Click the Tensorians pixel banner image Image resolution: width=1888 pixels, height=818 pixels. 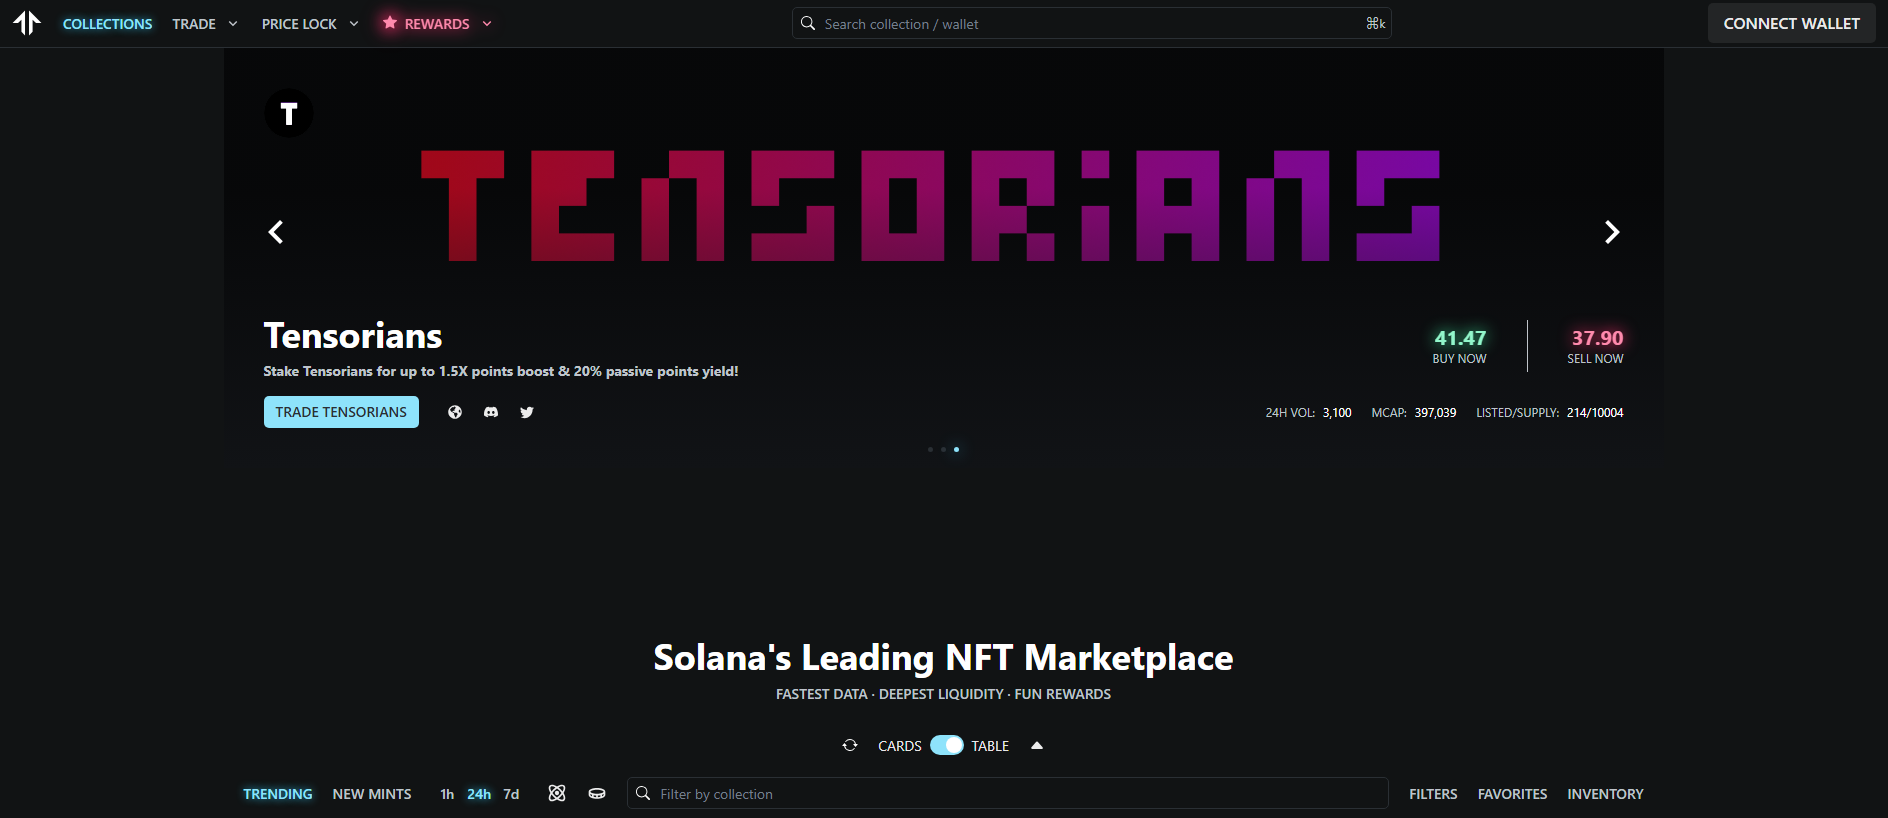click(x=930, y=206)
